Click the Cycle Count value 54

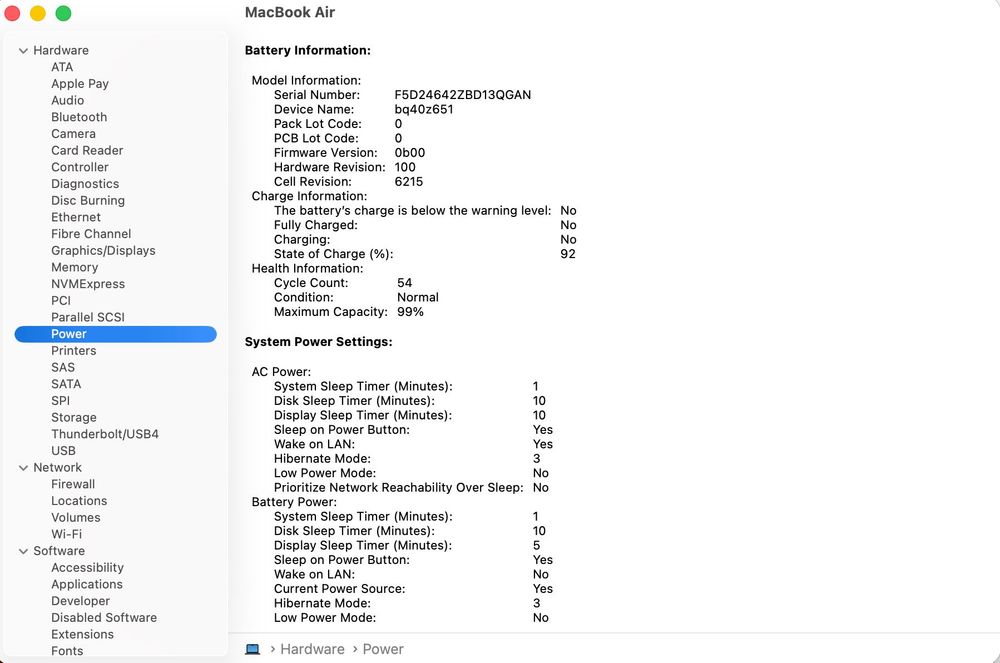coord(404,282)
